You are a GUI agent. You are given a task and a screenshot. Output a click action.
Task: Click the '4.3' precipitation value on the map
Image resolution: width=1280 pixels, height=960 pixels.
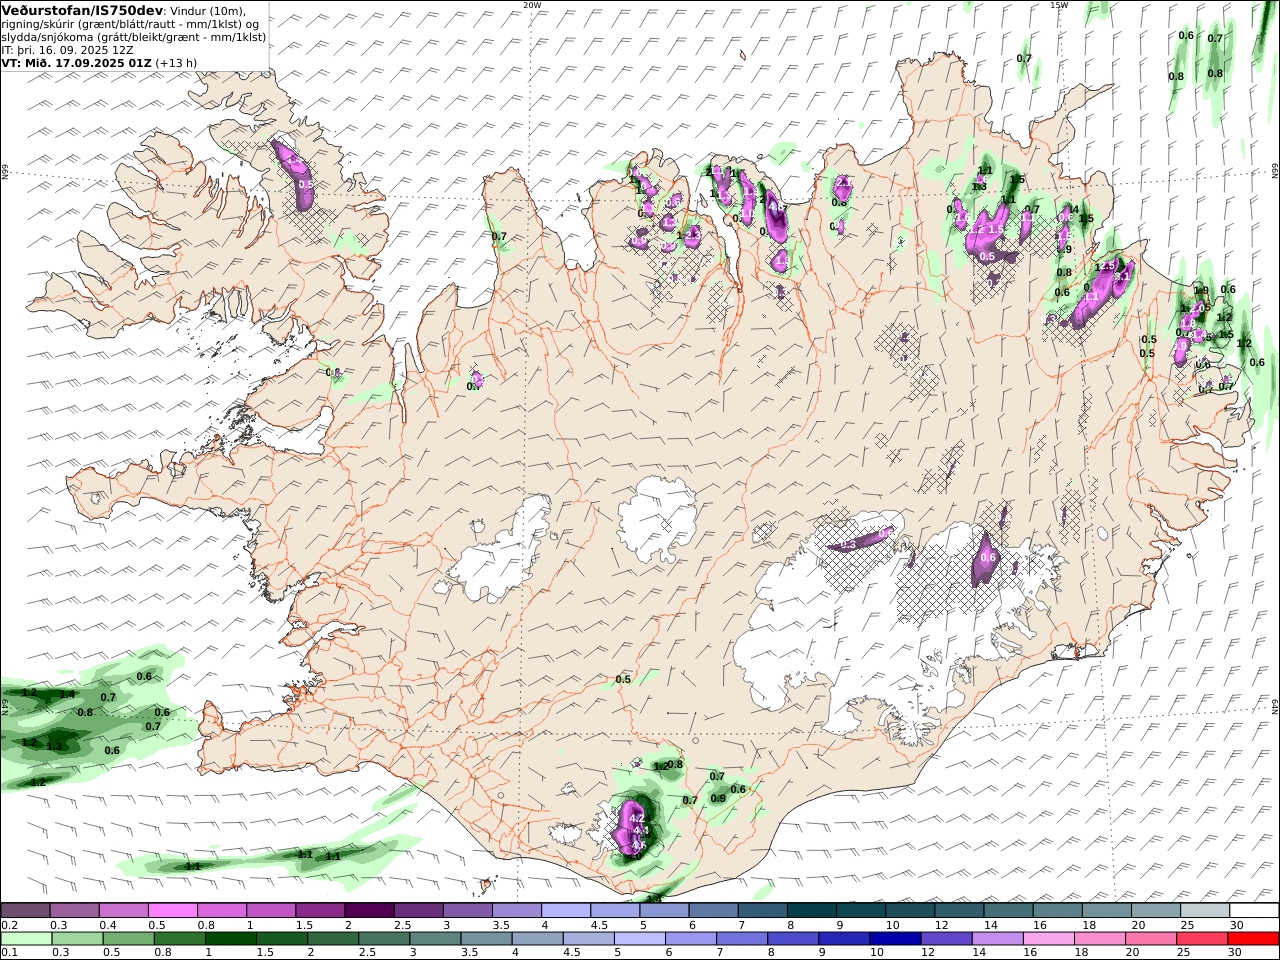click(x=641, y=831)
